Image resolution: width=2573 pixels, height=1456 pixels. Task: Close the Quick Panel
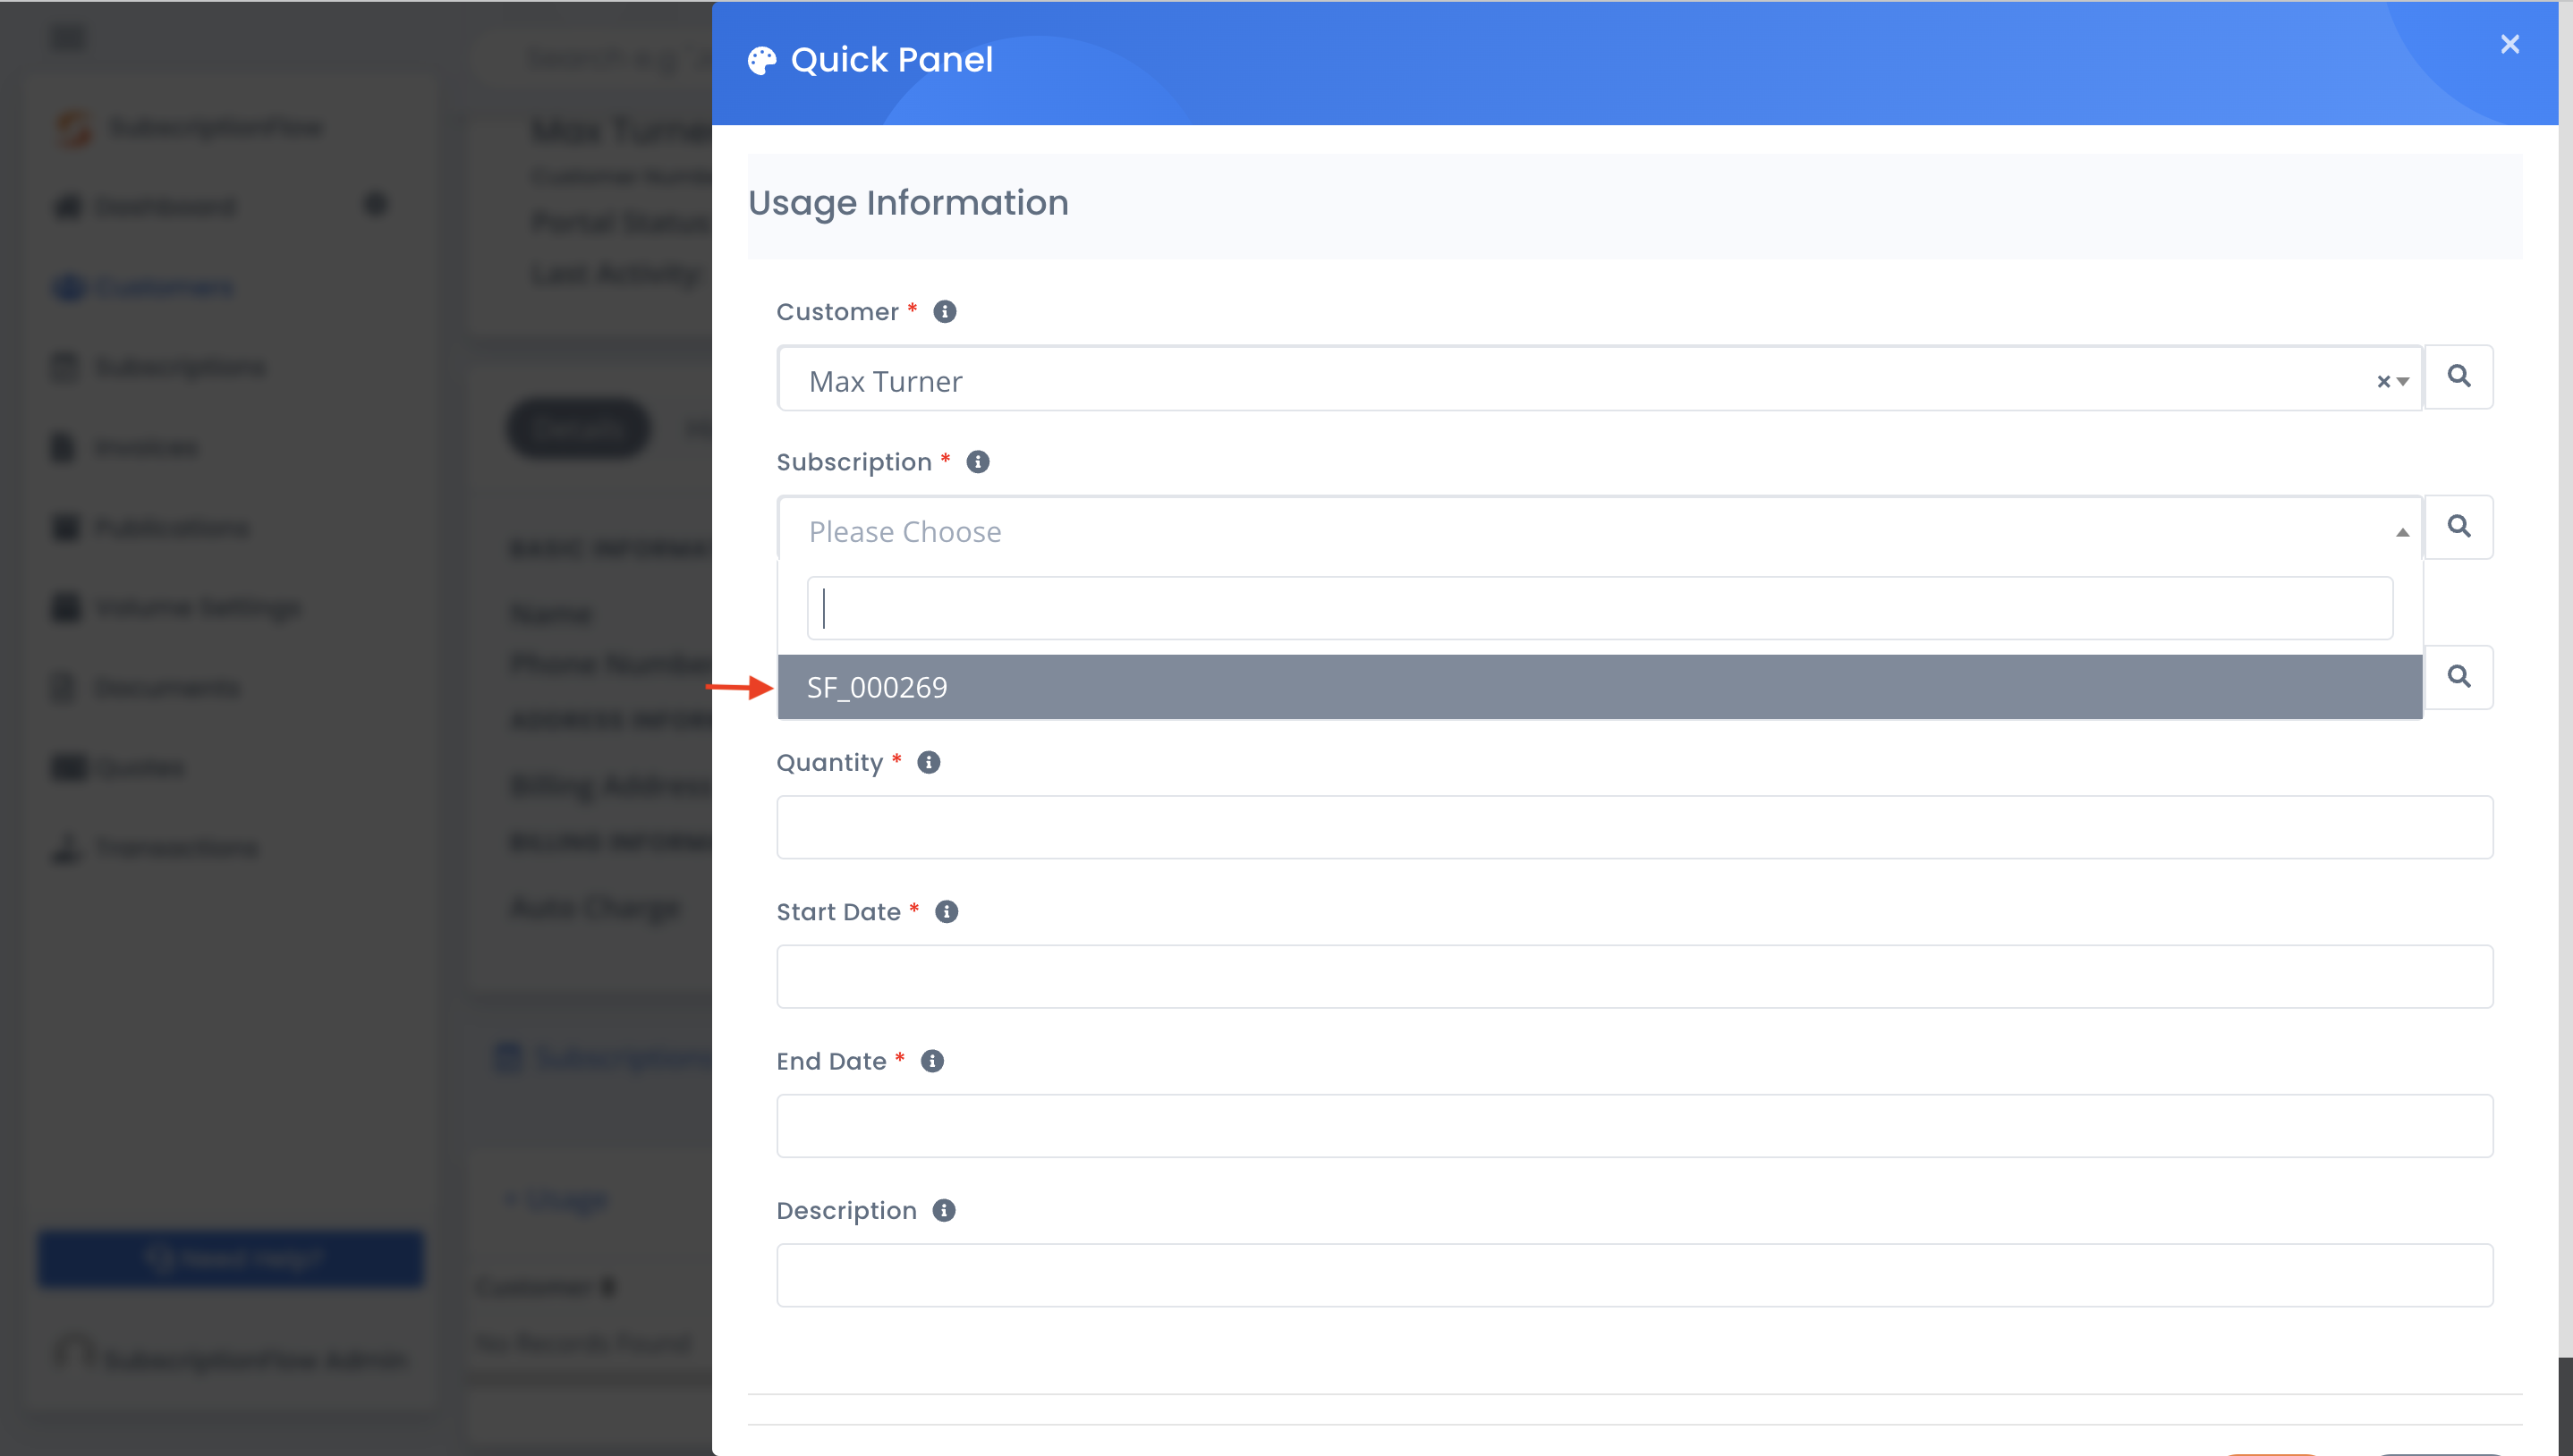pyautogui.click(x=2510, y=44)
